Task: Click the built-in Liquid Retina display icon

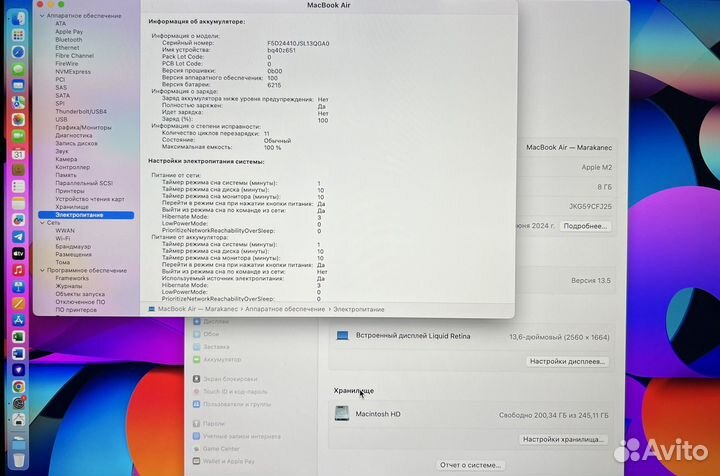Action: (x=342, y=336)
